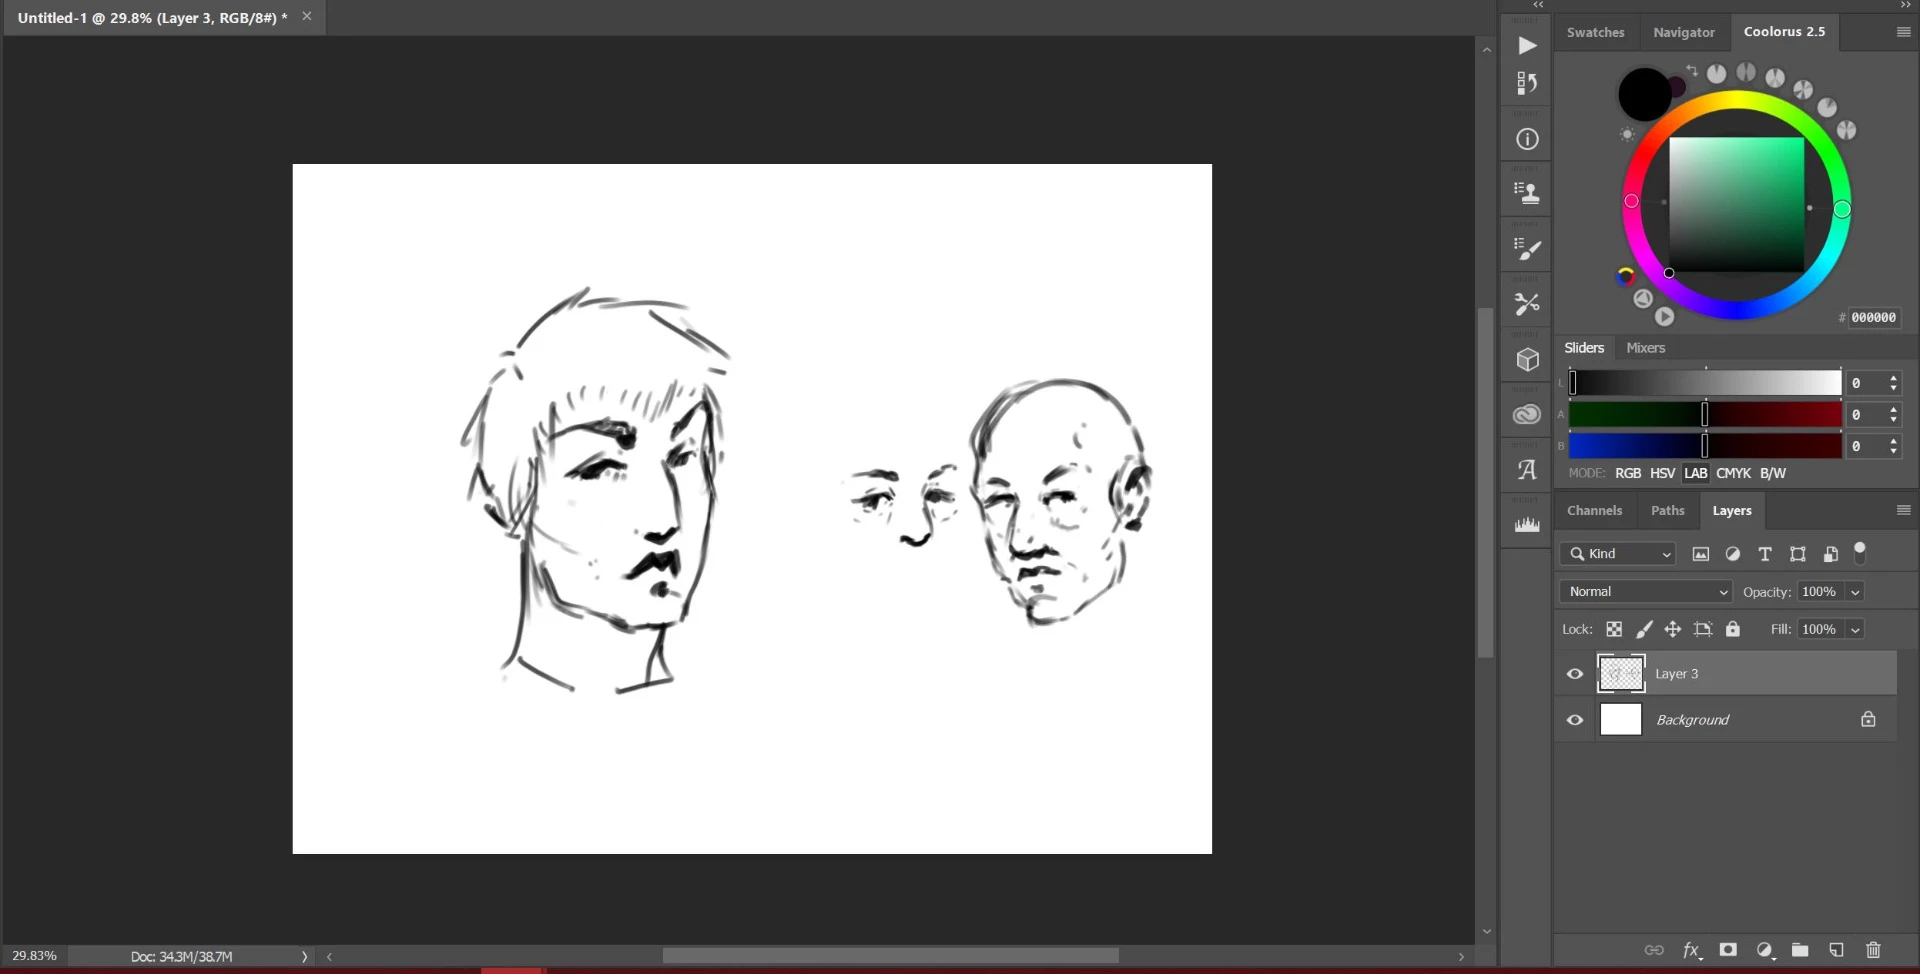Open the Histogram panel icon
This screenshot has width=1920, height=974.
[1527, 525]
